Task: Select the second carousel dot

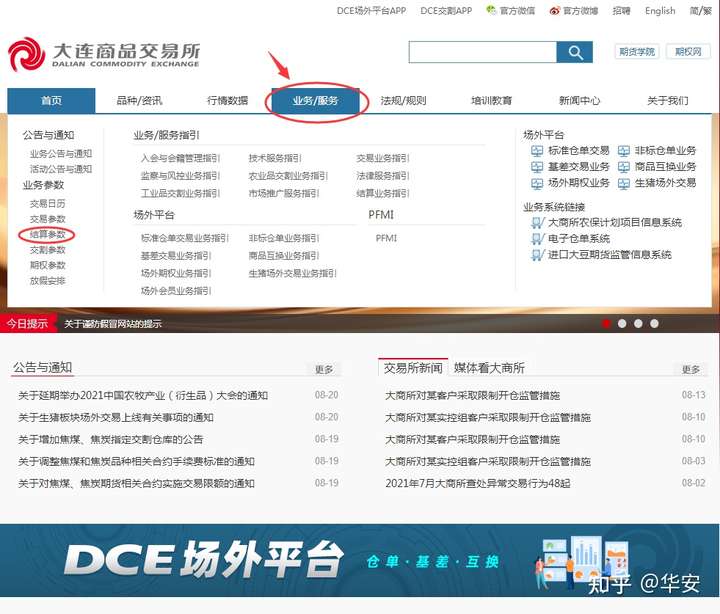Action: click(x=622, y=324)
